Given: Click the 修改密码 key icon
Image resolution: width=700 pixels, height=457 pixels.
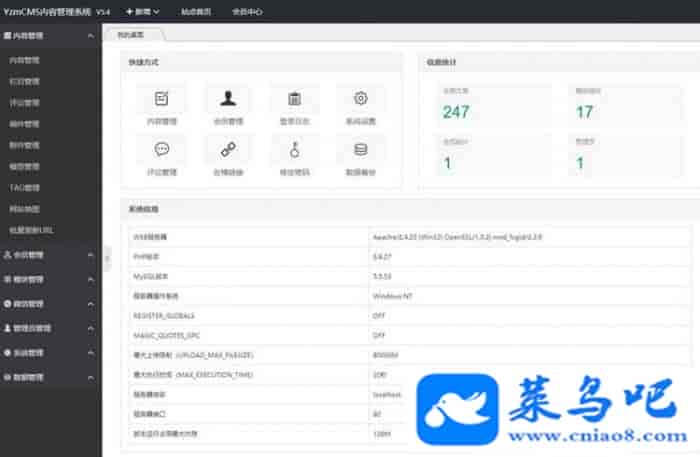Looking at the screenshot, I should pos(294,150).
